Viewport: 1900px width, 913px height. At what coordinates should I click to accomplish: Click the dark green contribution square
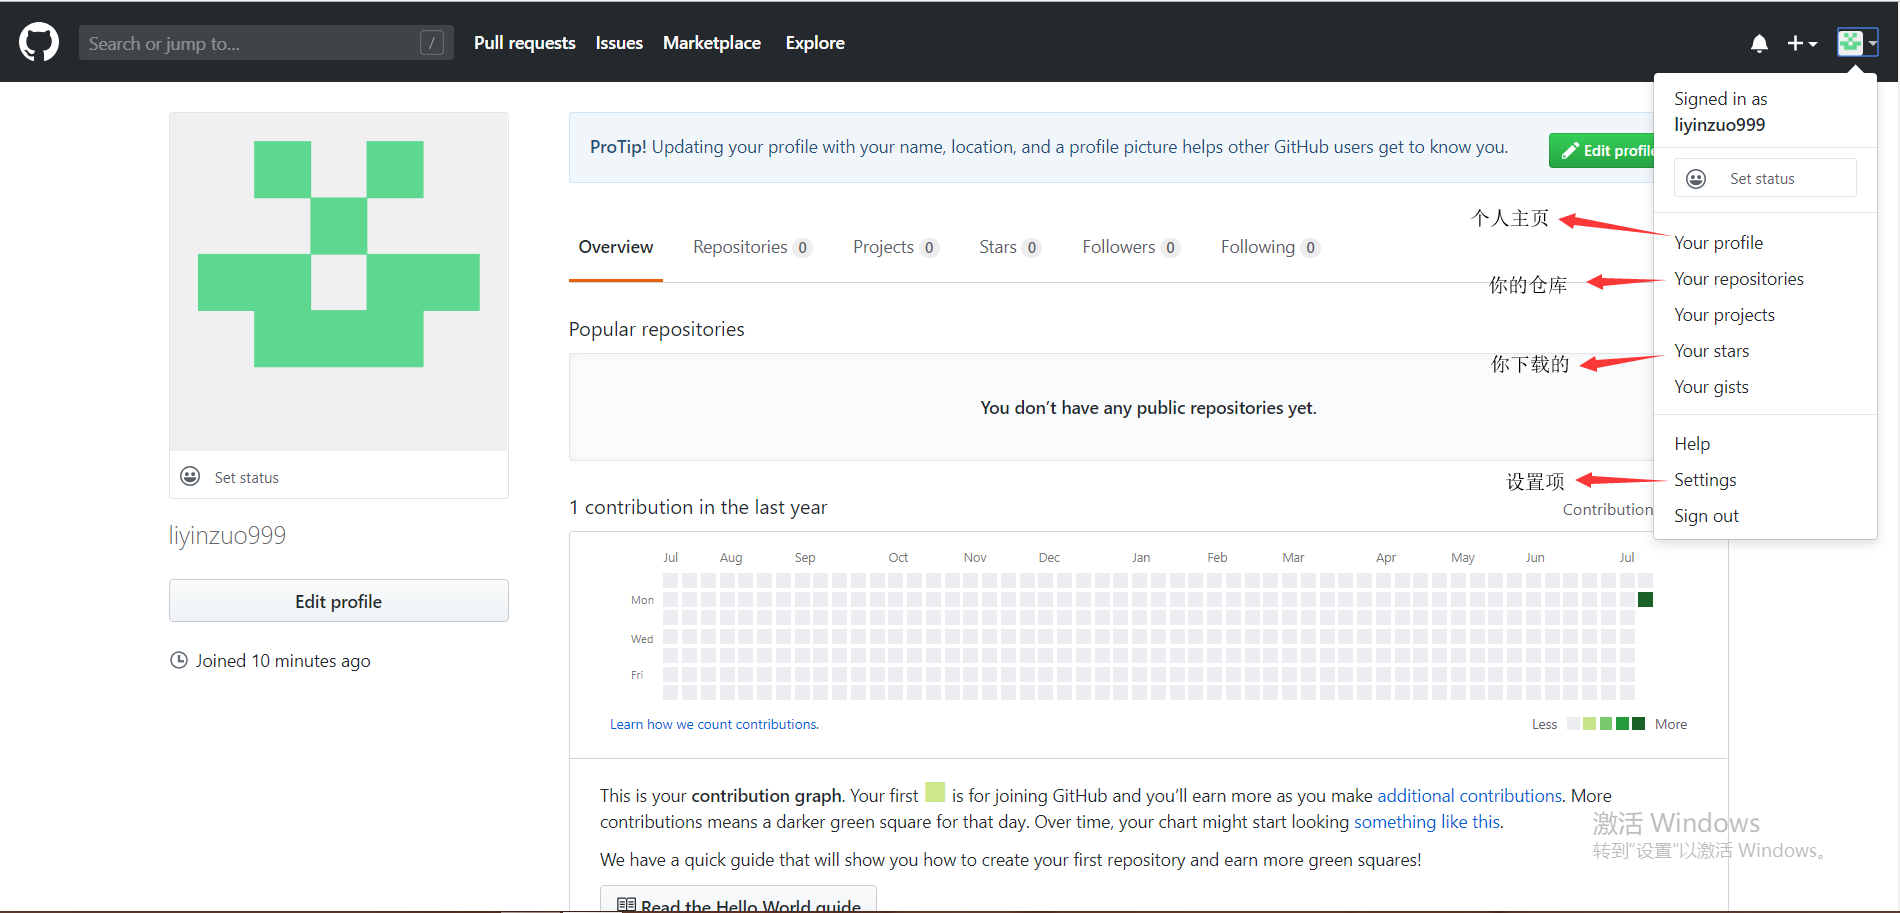pos(1645,600)
